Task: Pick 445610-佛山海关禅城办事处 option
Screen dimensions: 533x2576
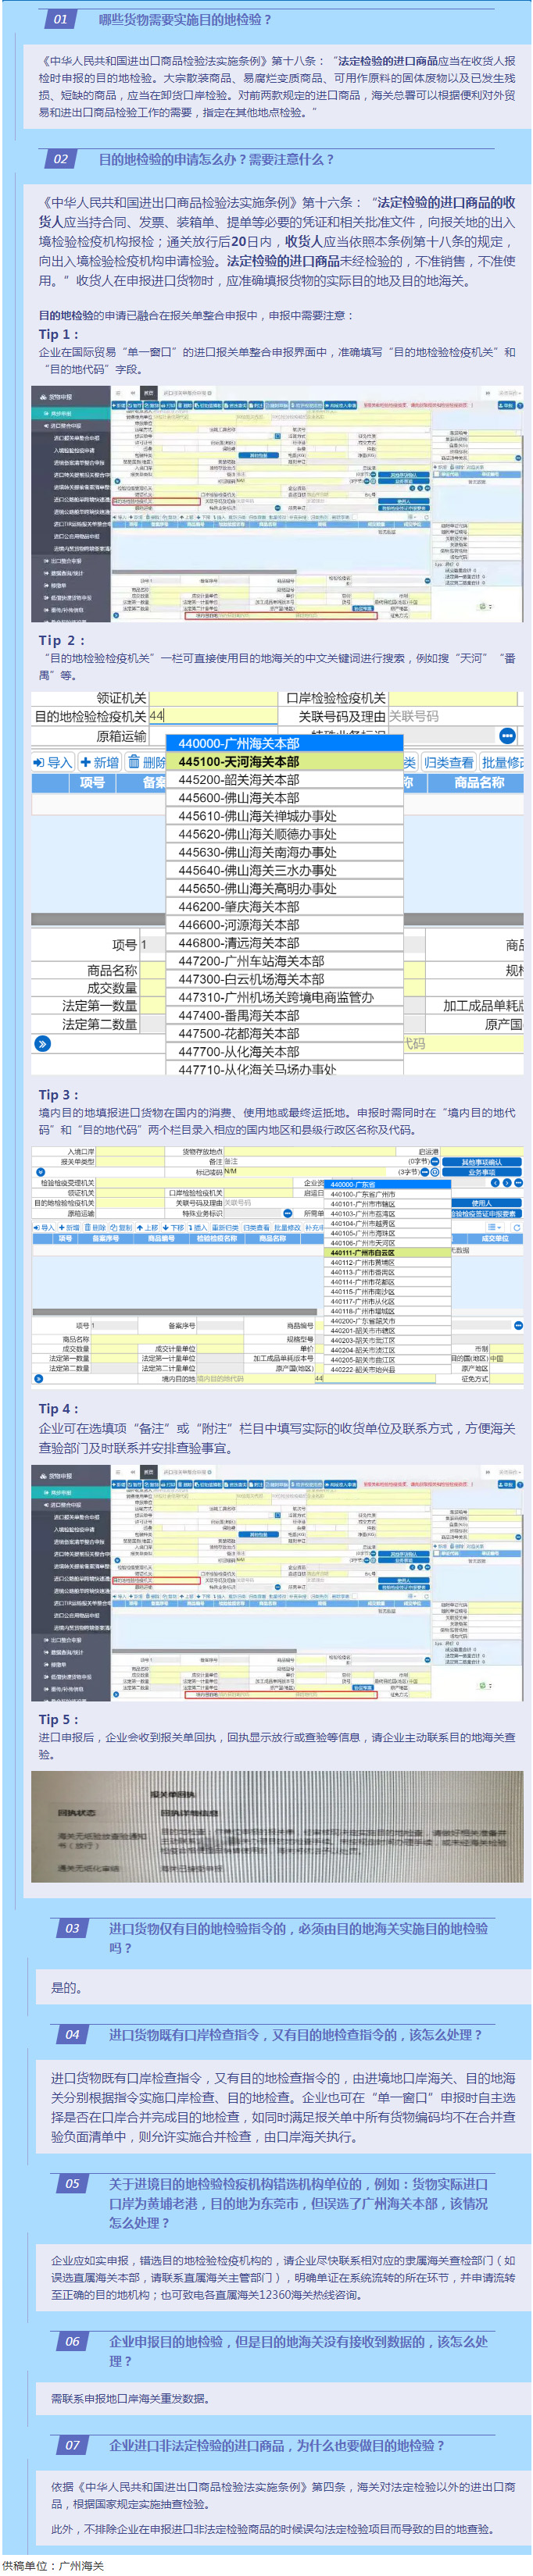Action: (284, 816)
